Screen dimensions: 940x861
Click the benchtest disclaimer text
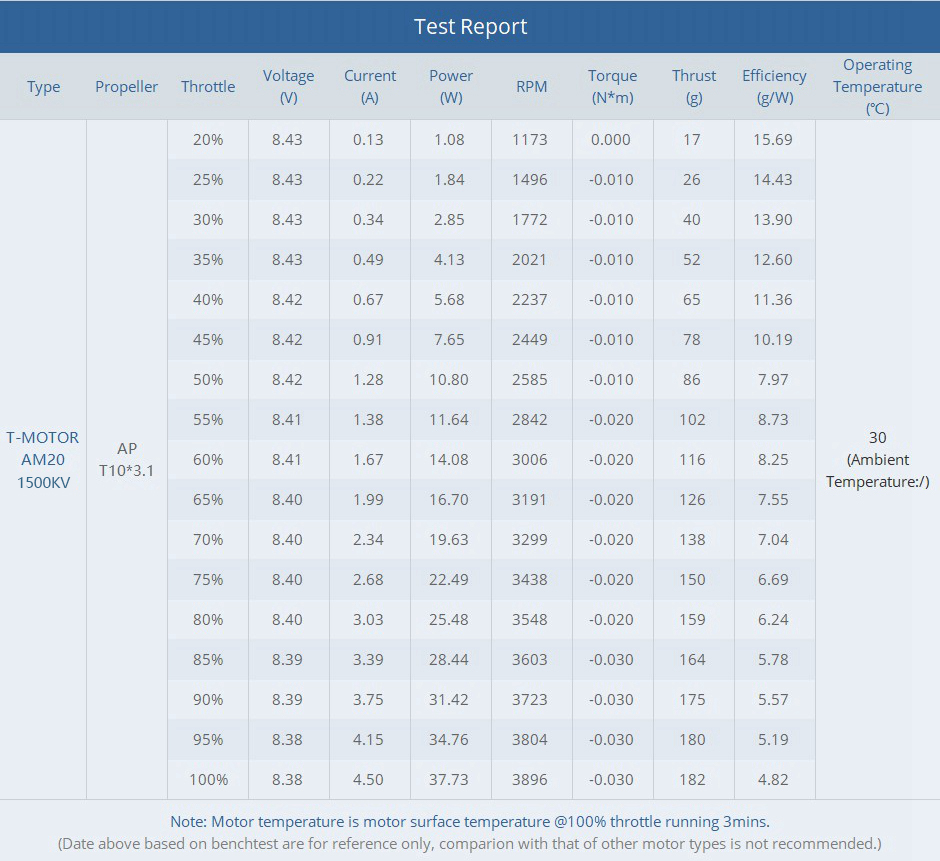tap(470, 844)
